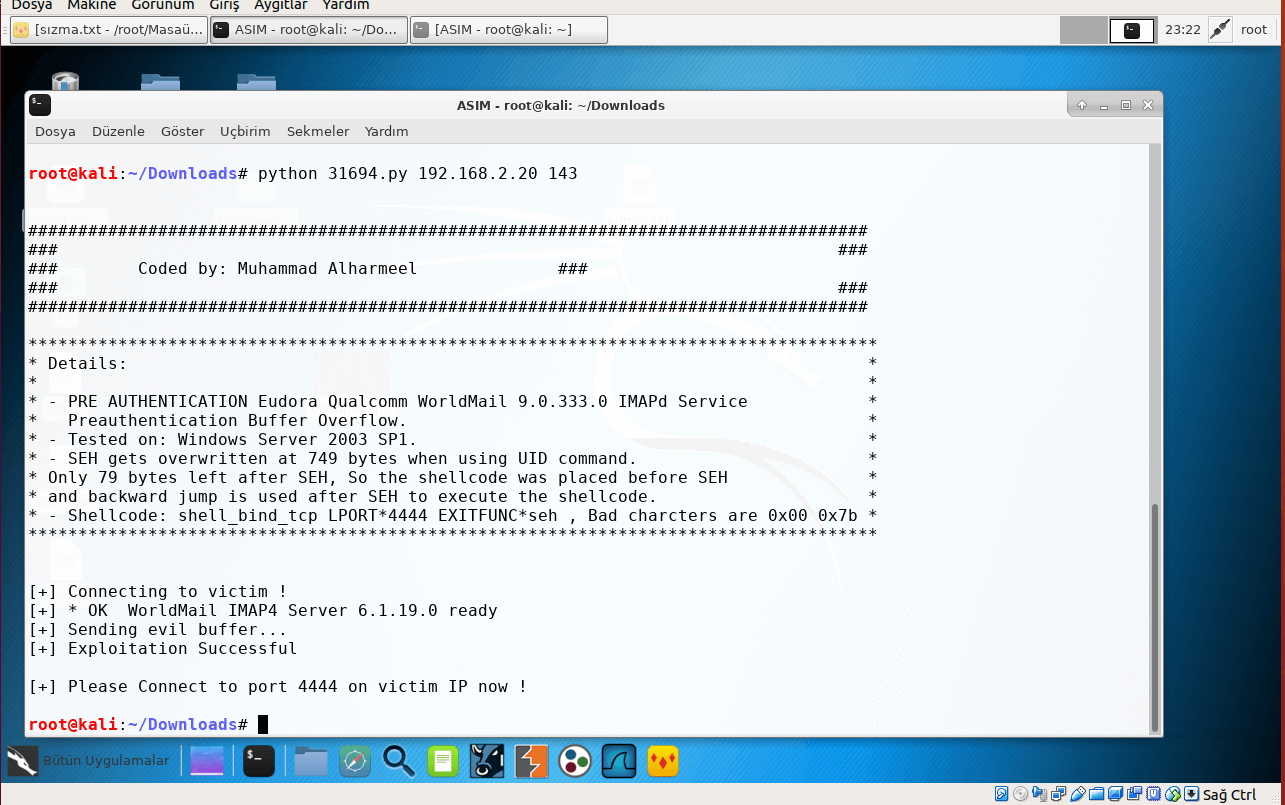Viewport: 1285px width, 805px height.
Task: Open the VirtualBox Makine menu
Action: point(91,5)
